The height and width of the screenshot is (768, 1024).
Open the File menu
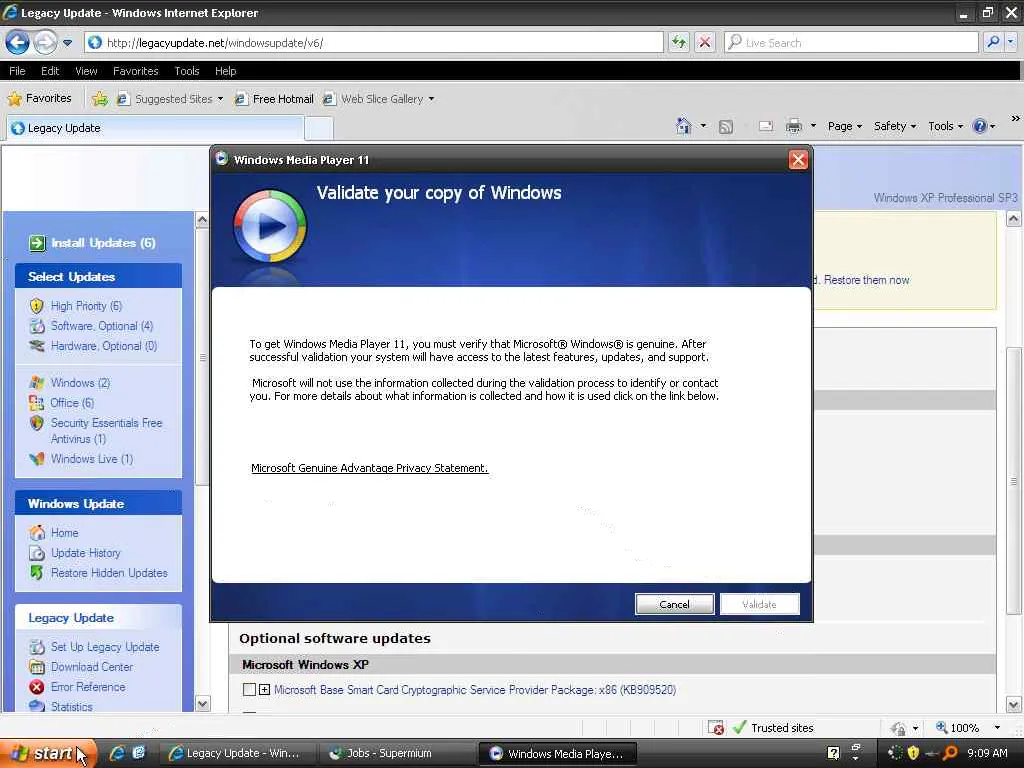click(x=17, y=71)
